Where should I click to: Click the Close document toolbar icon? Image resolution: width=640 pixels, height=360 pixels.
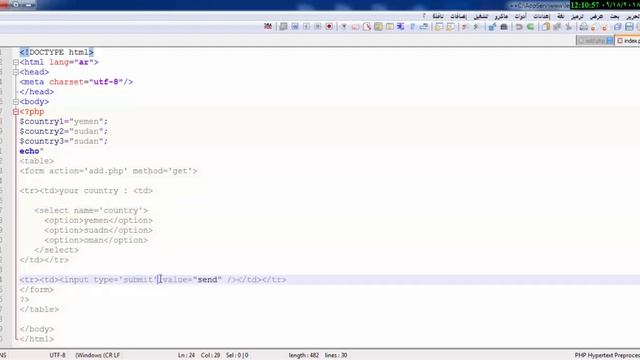605,27
